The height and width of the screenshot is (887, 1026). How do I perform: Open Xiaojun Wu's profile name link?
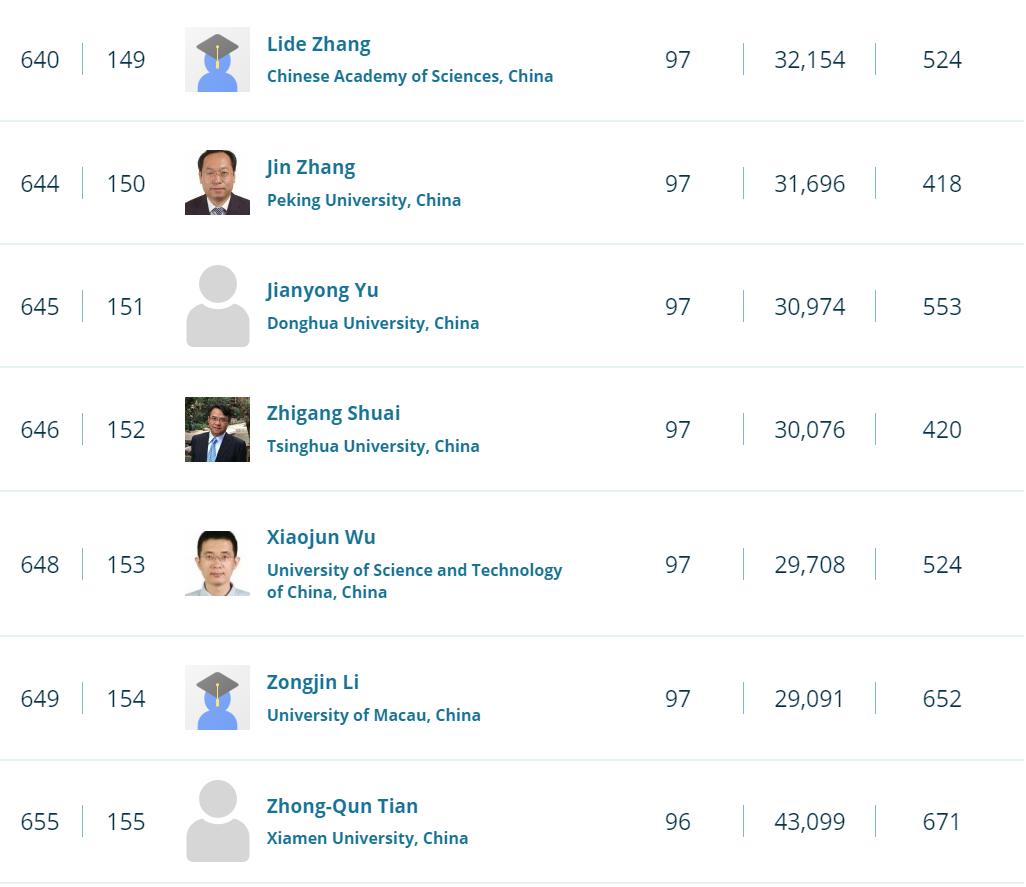click(321, 537)
